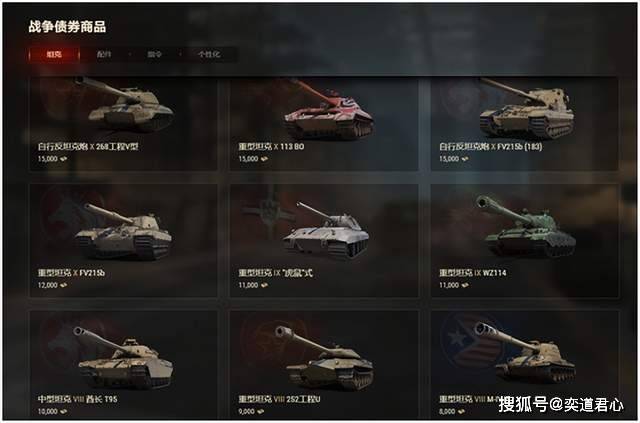Select the white 虎鼠式 Mäuschen tank image
This screenshot has height=423, width=640.
click(x=326, y=229)
